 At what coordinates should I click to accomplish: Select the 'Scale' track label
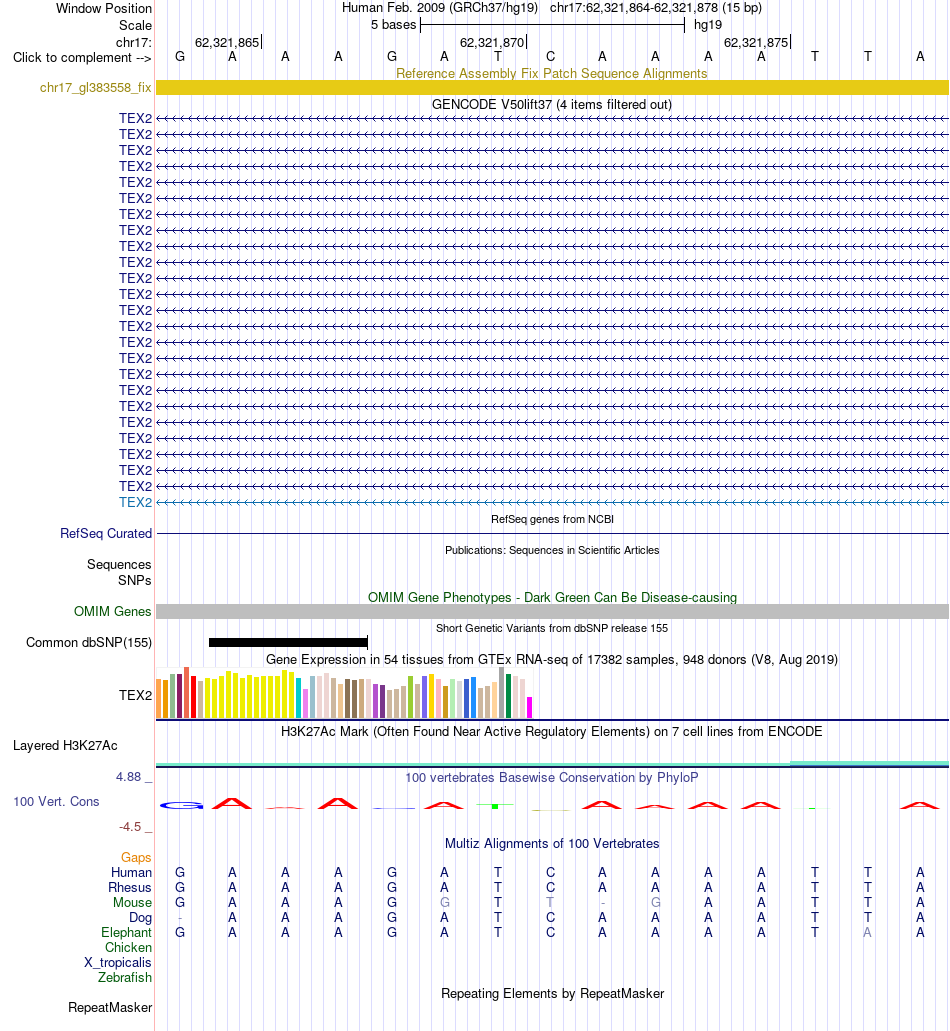[135, 26]
